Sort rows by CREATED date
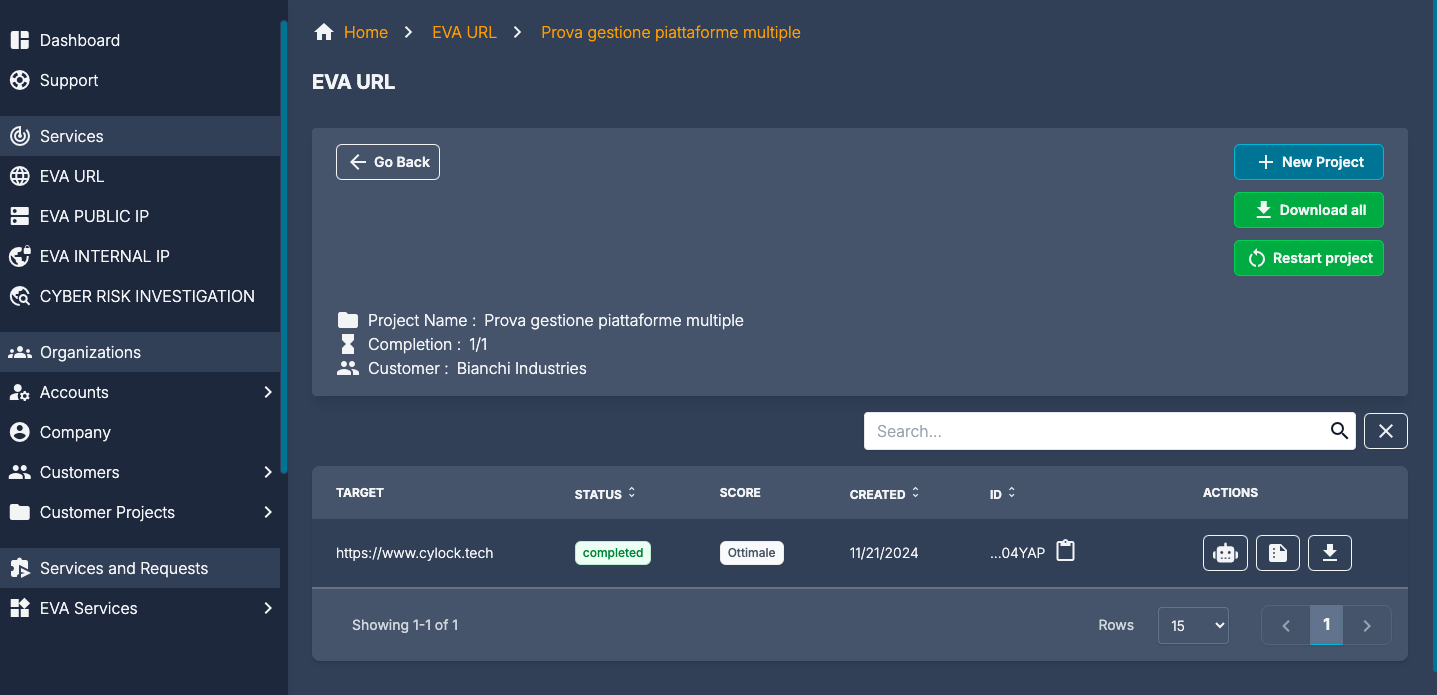 916,493
